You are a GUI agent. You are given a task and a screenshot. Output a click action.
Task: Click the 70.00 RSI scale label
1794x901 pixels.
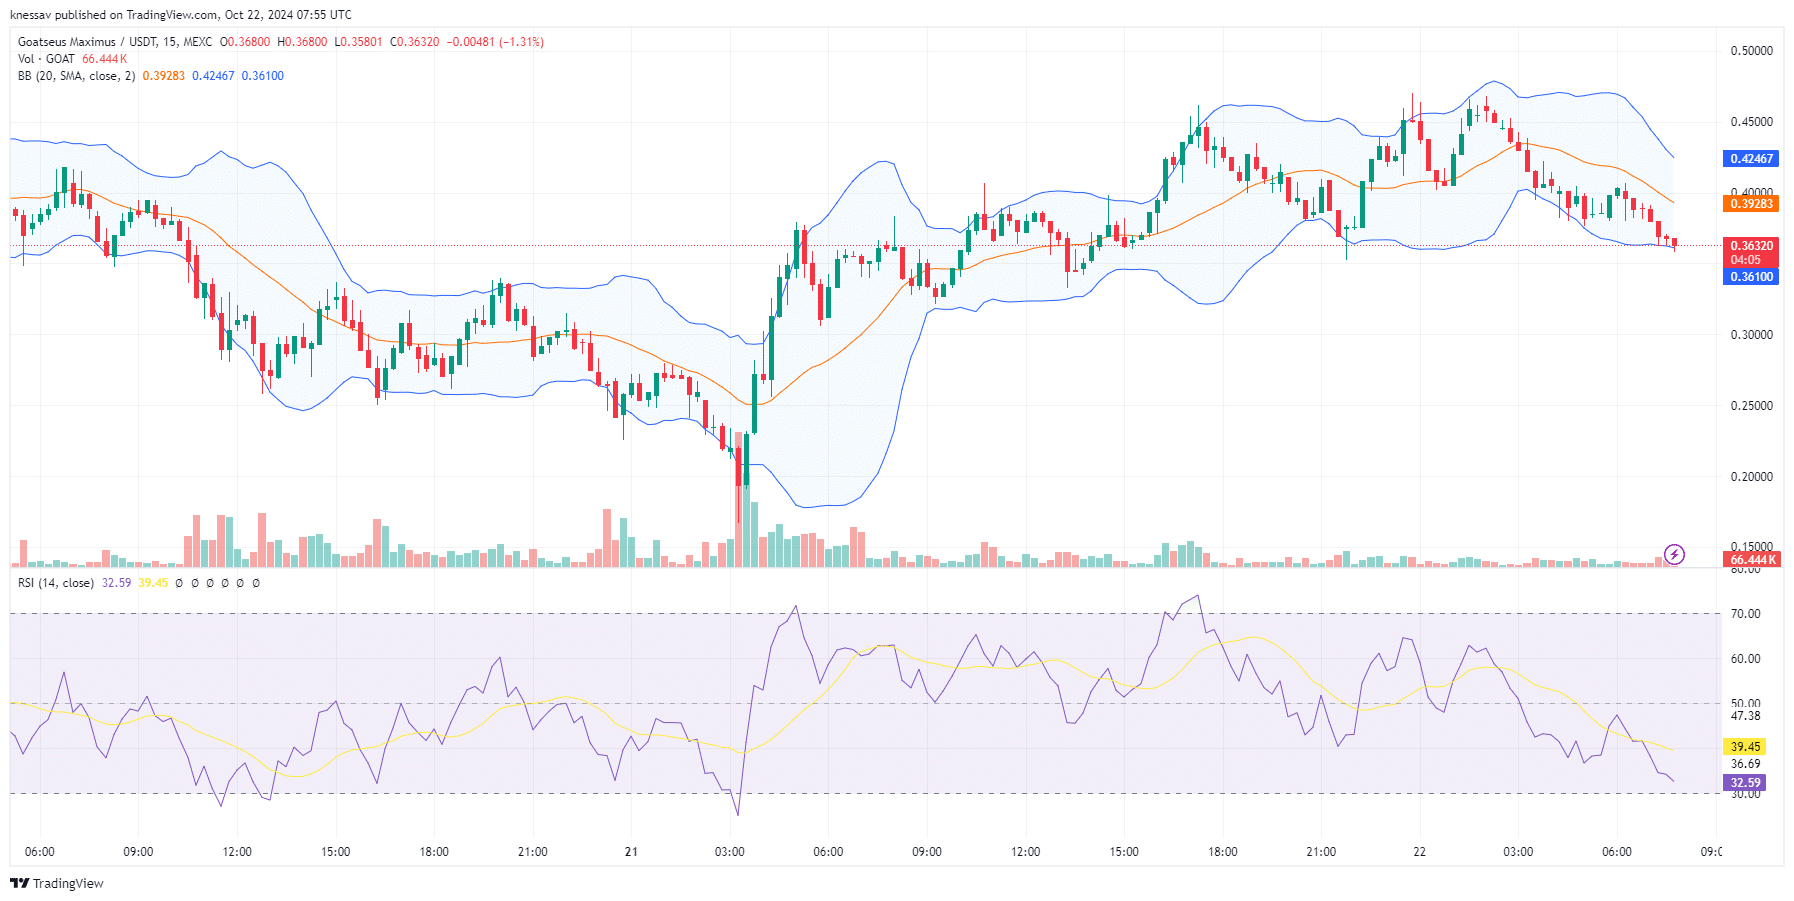click(x=1745, y=614)
